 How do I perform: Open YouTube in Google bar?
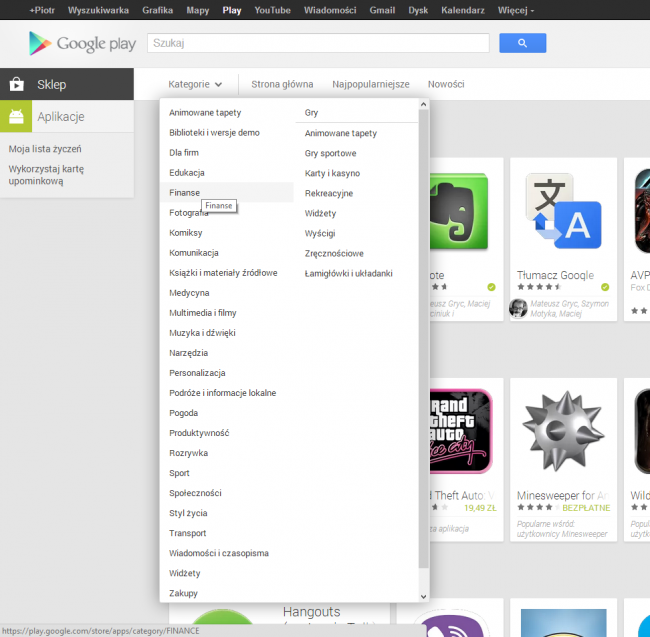[x=272, y=10]
